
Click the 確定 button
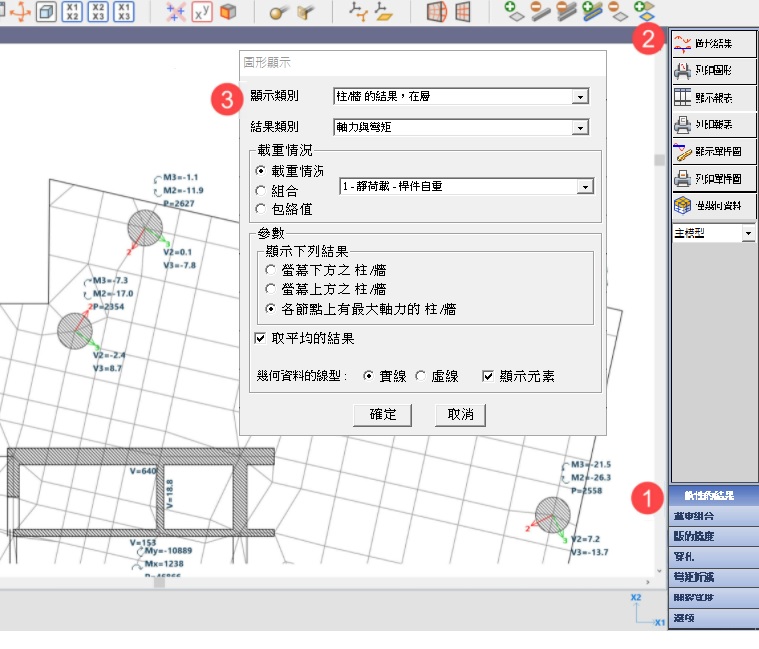pyautogui.click(x=383, y=414)
